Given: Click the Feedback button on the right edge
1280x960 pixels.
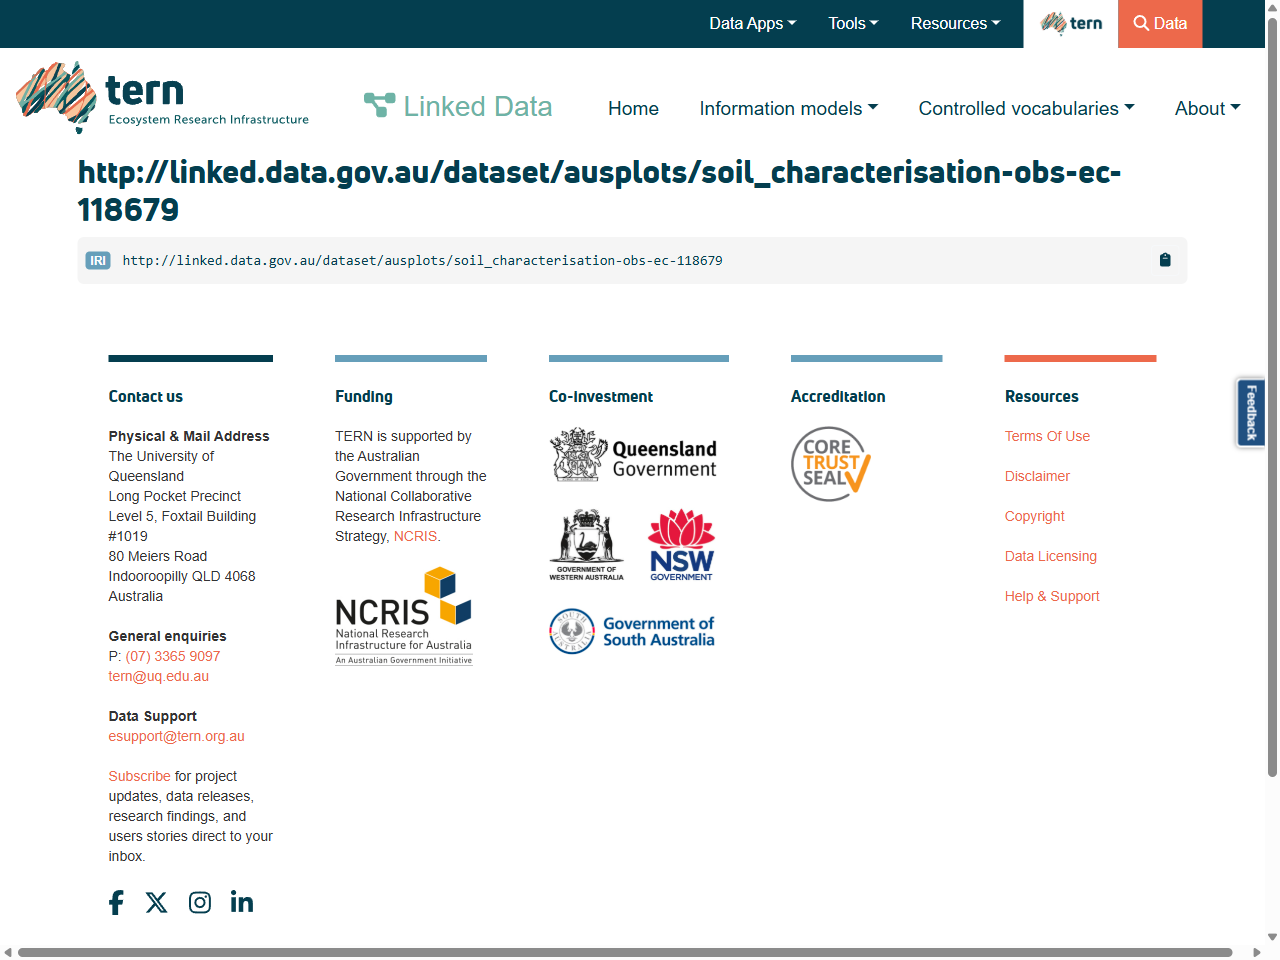Looking at the screenshot, I should pos(1250,412).
